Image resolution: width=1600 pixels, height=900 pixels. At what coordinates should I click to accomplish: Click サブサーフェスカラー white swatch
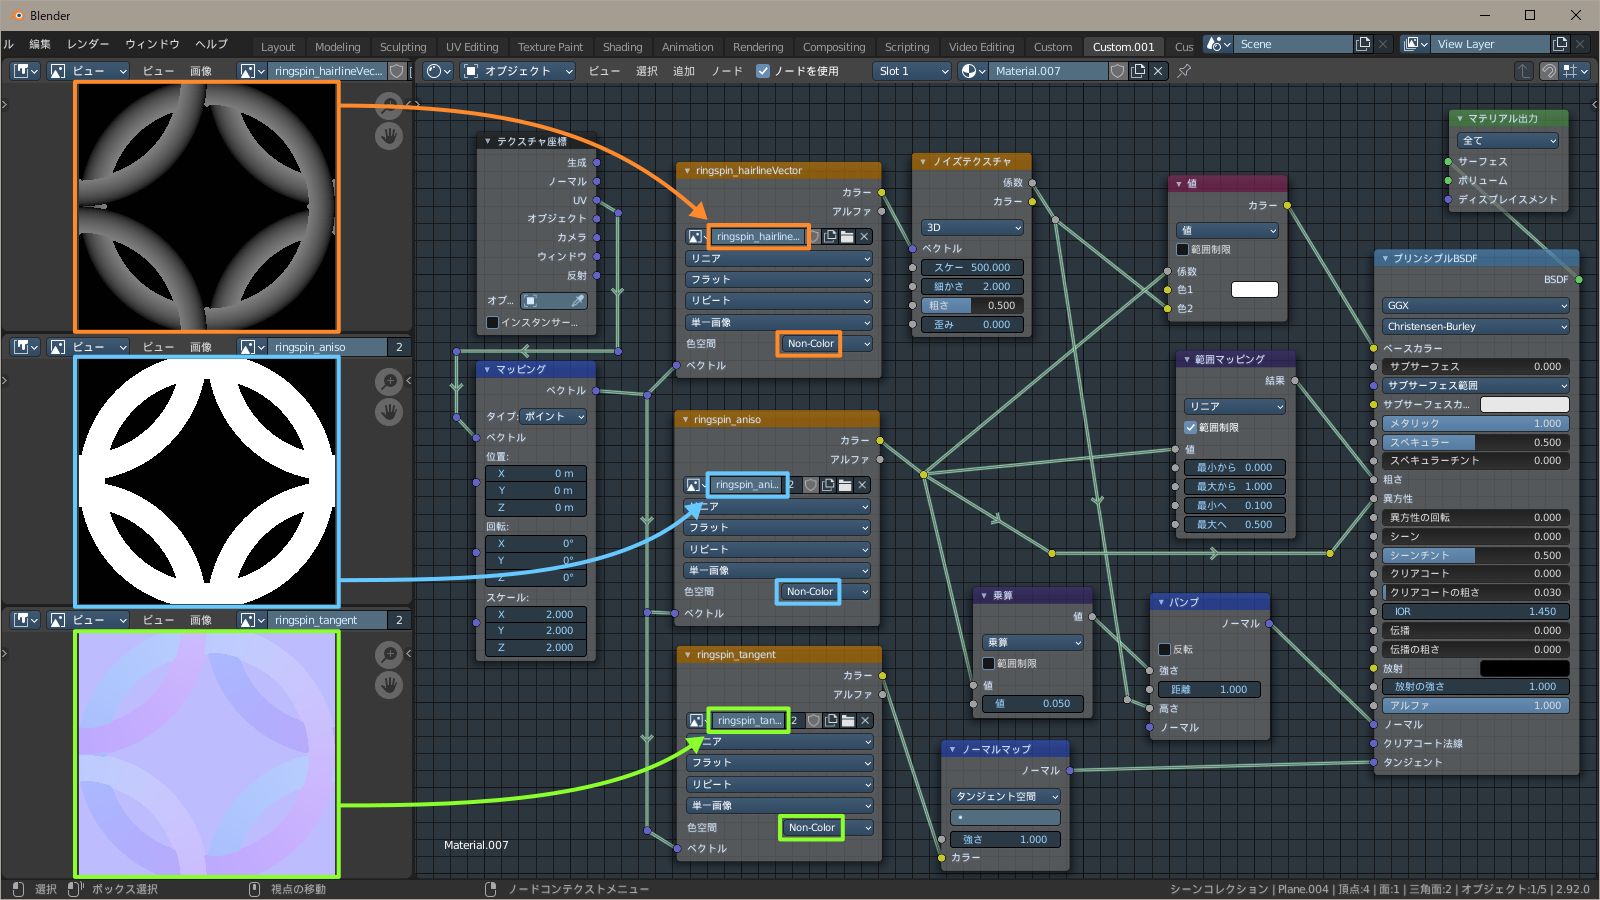coord(1524,405)
